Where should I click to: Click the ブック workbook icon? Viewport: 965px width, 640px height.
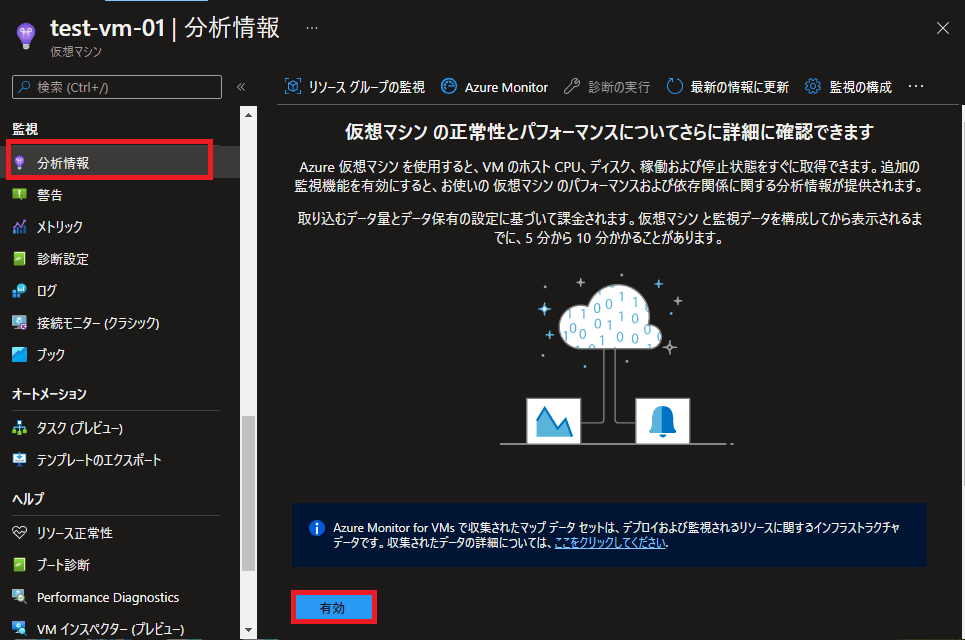pos(20,354)
